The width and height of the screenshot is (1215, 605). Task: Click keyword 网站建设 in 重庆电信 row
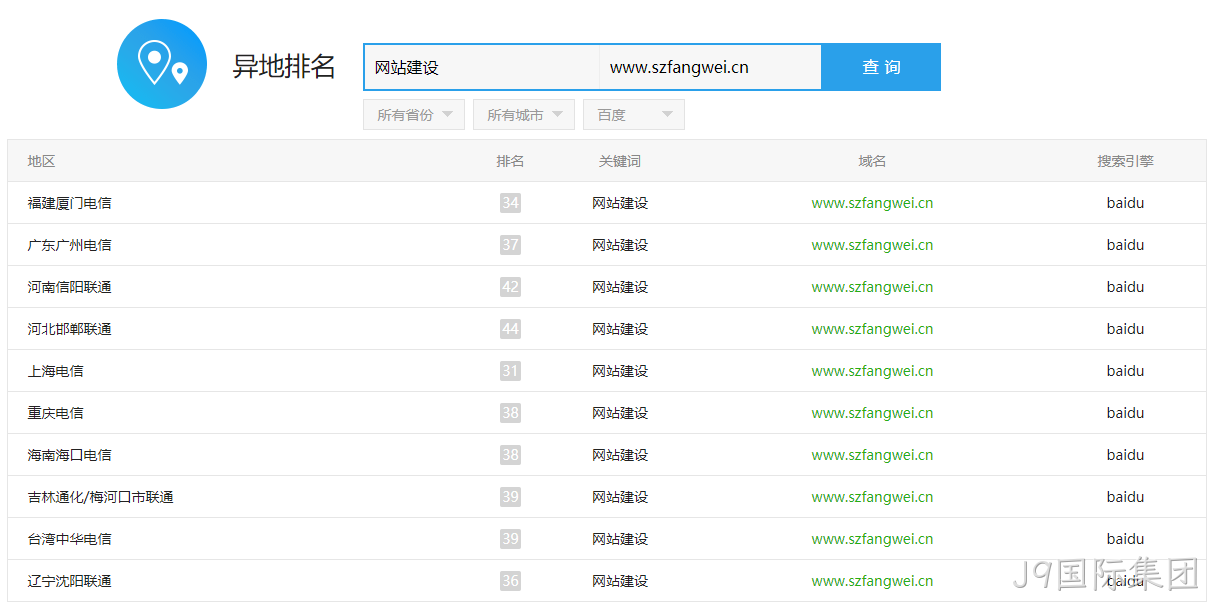click(x=620, y=413)
